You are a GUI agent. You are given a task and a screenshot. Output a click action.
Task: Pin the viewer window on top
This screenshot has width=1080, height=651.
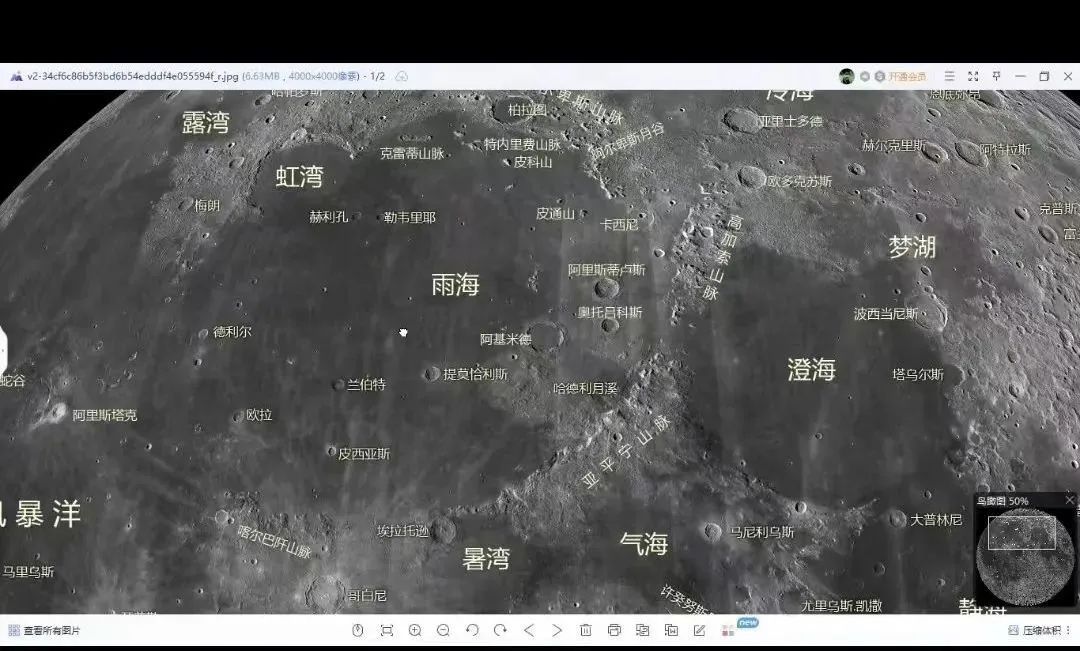click(996, 76)
